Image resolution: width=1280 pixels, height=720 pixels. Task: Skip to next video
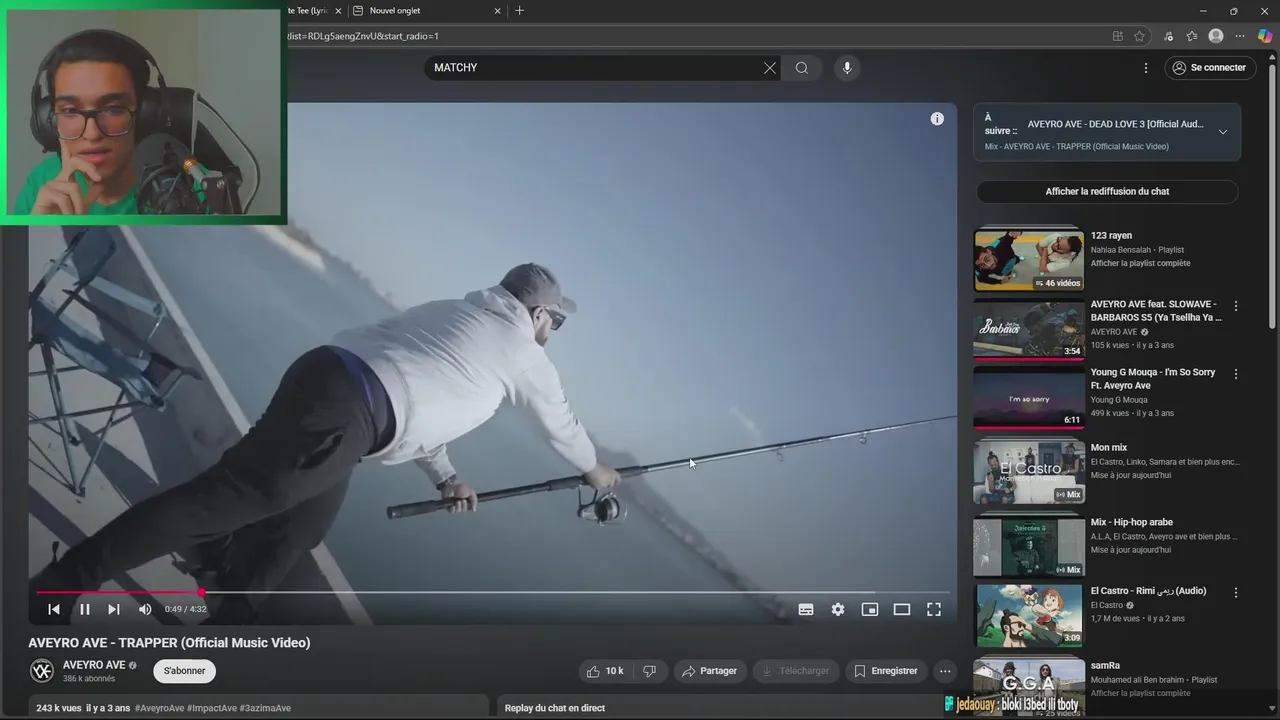114,609
